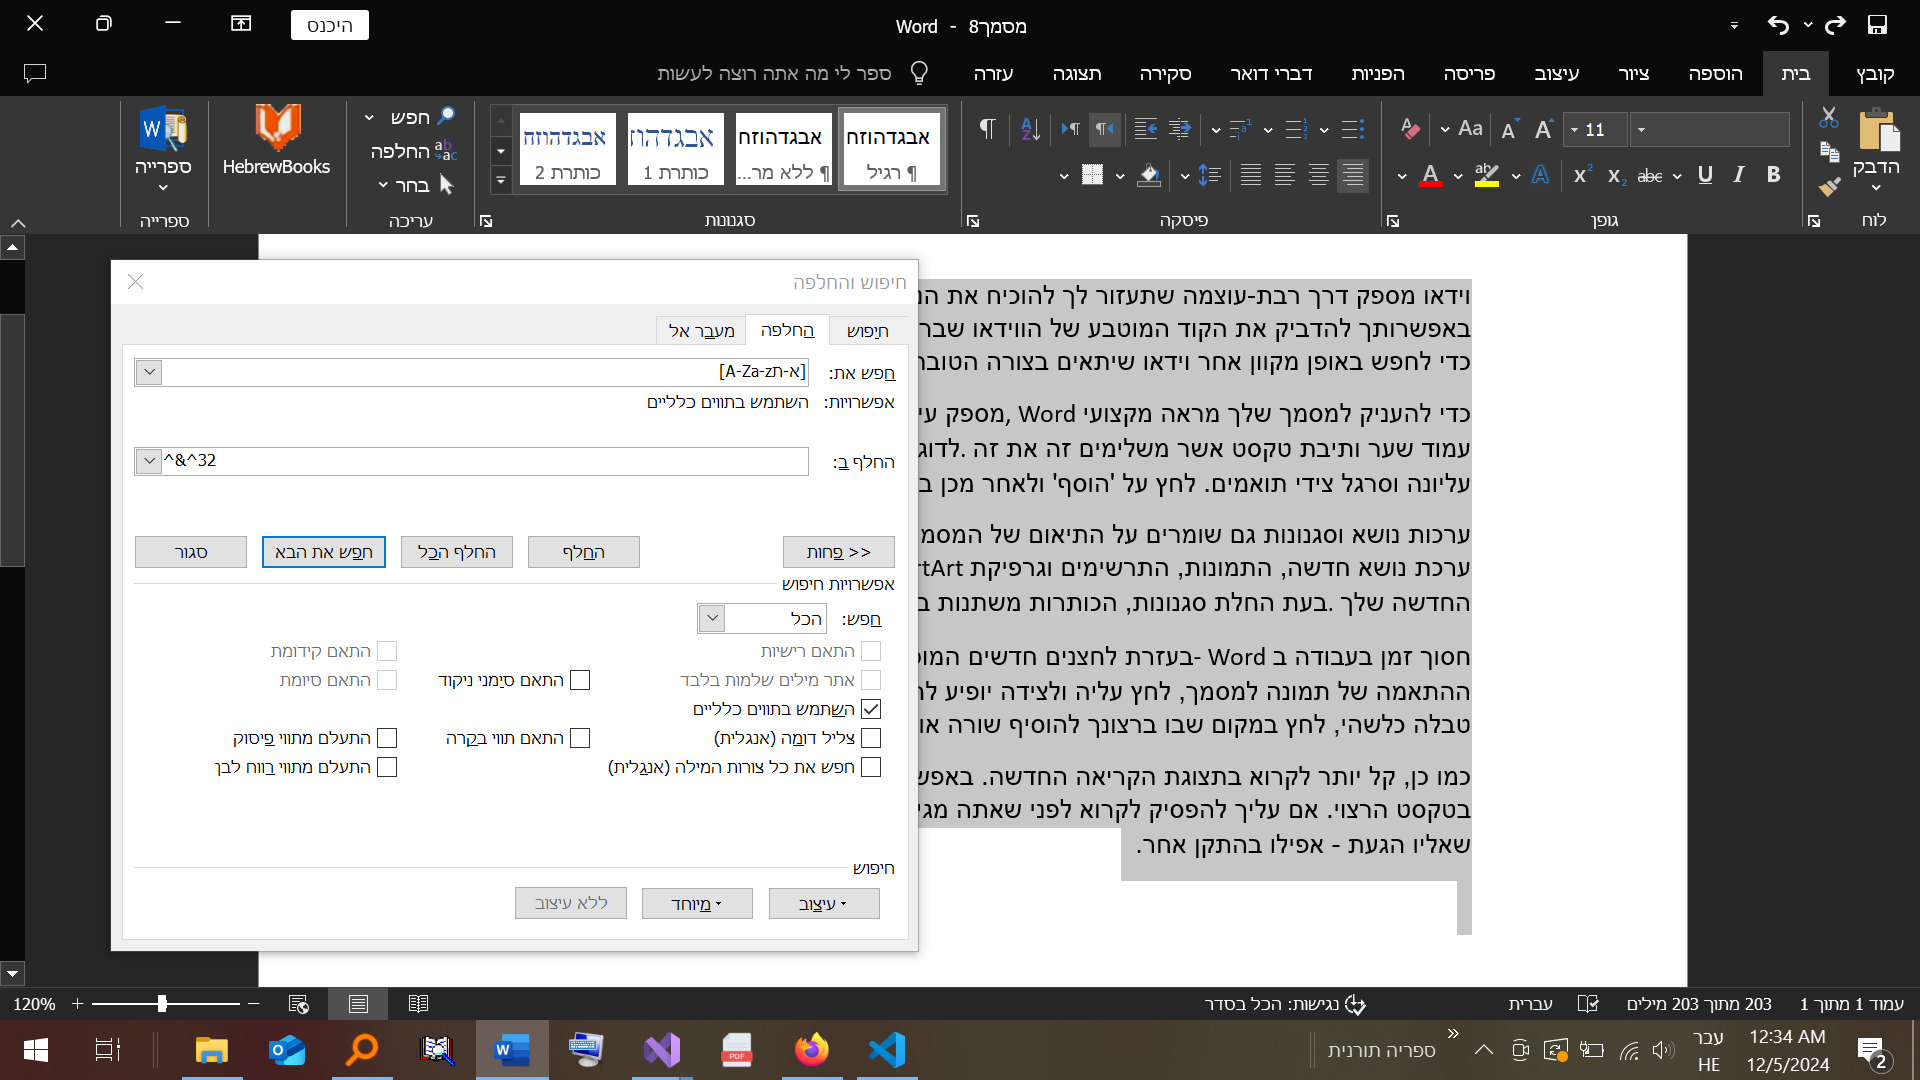The height and width of the screenshot is (1080, 1920).
Task: Click the read mode view icon
Action: (x=418, y=1004)
